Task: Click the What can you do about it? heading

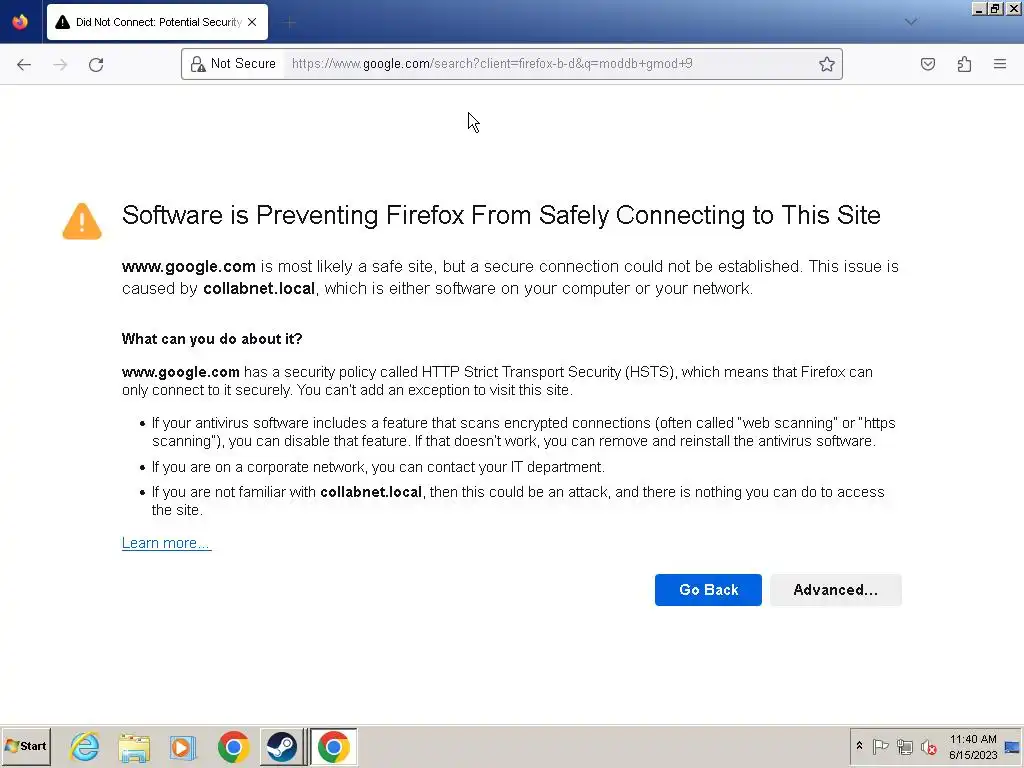Action: [x=212, y=339]
